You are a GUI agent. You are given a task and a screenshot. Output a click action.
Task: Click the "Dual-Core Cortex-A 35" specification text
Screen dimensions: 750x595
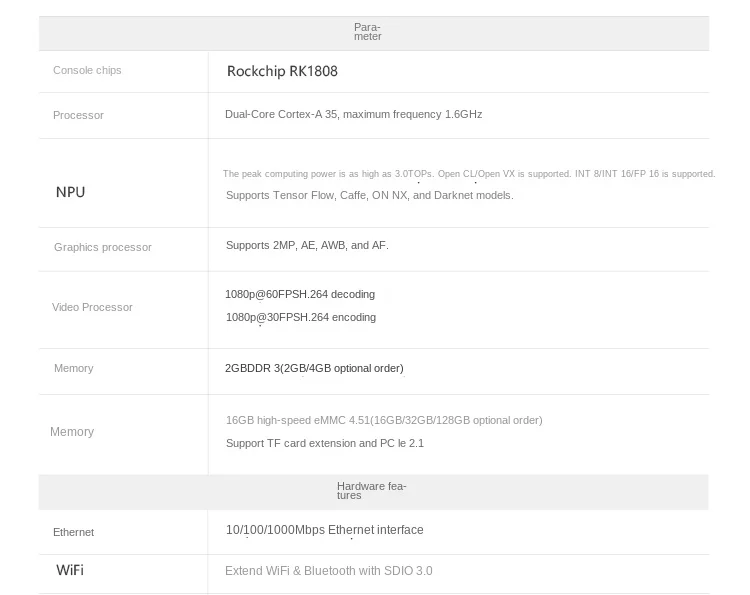(353, 115)
